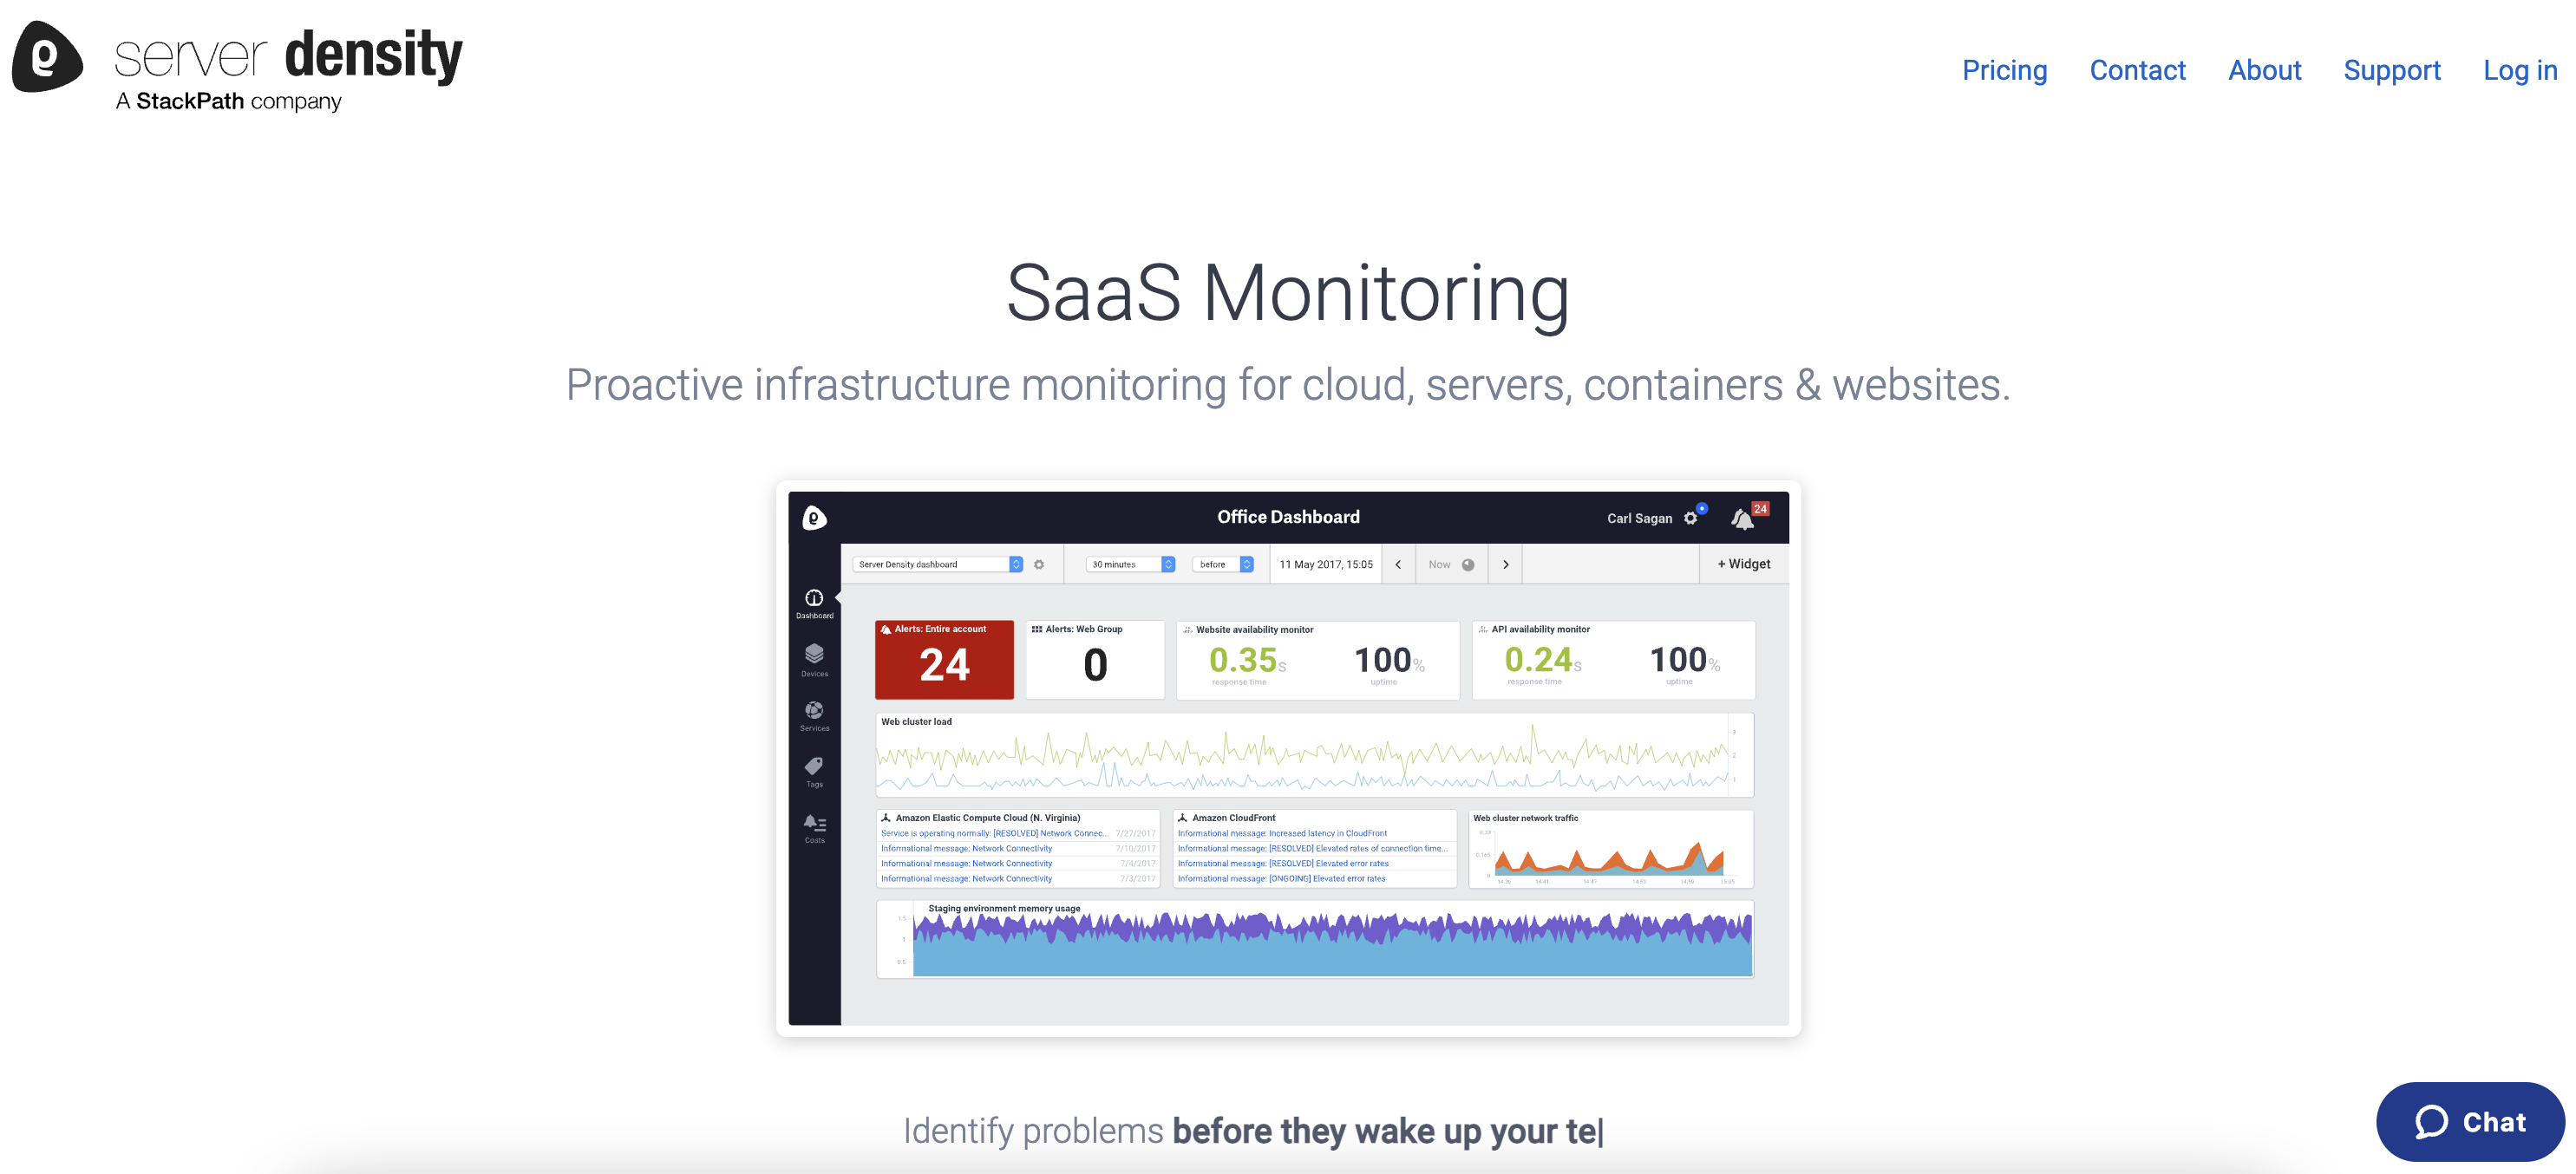Screen dimensions: 2576x1174
Task: Click the 11 May 2017, 15:05 date field
Action: tap(1326, 564)
